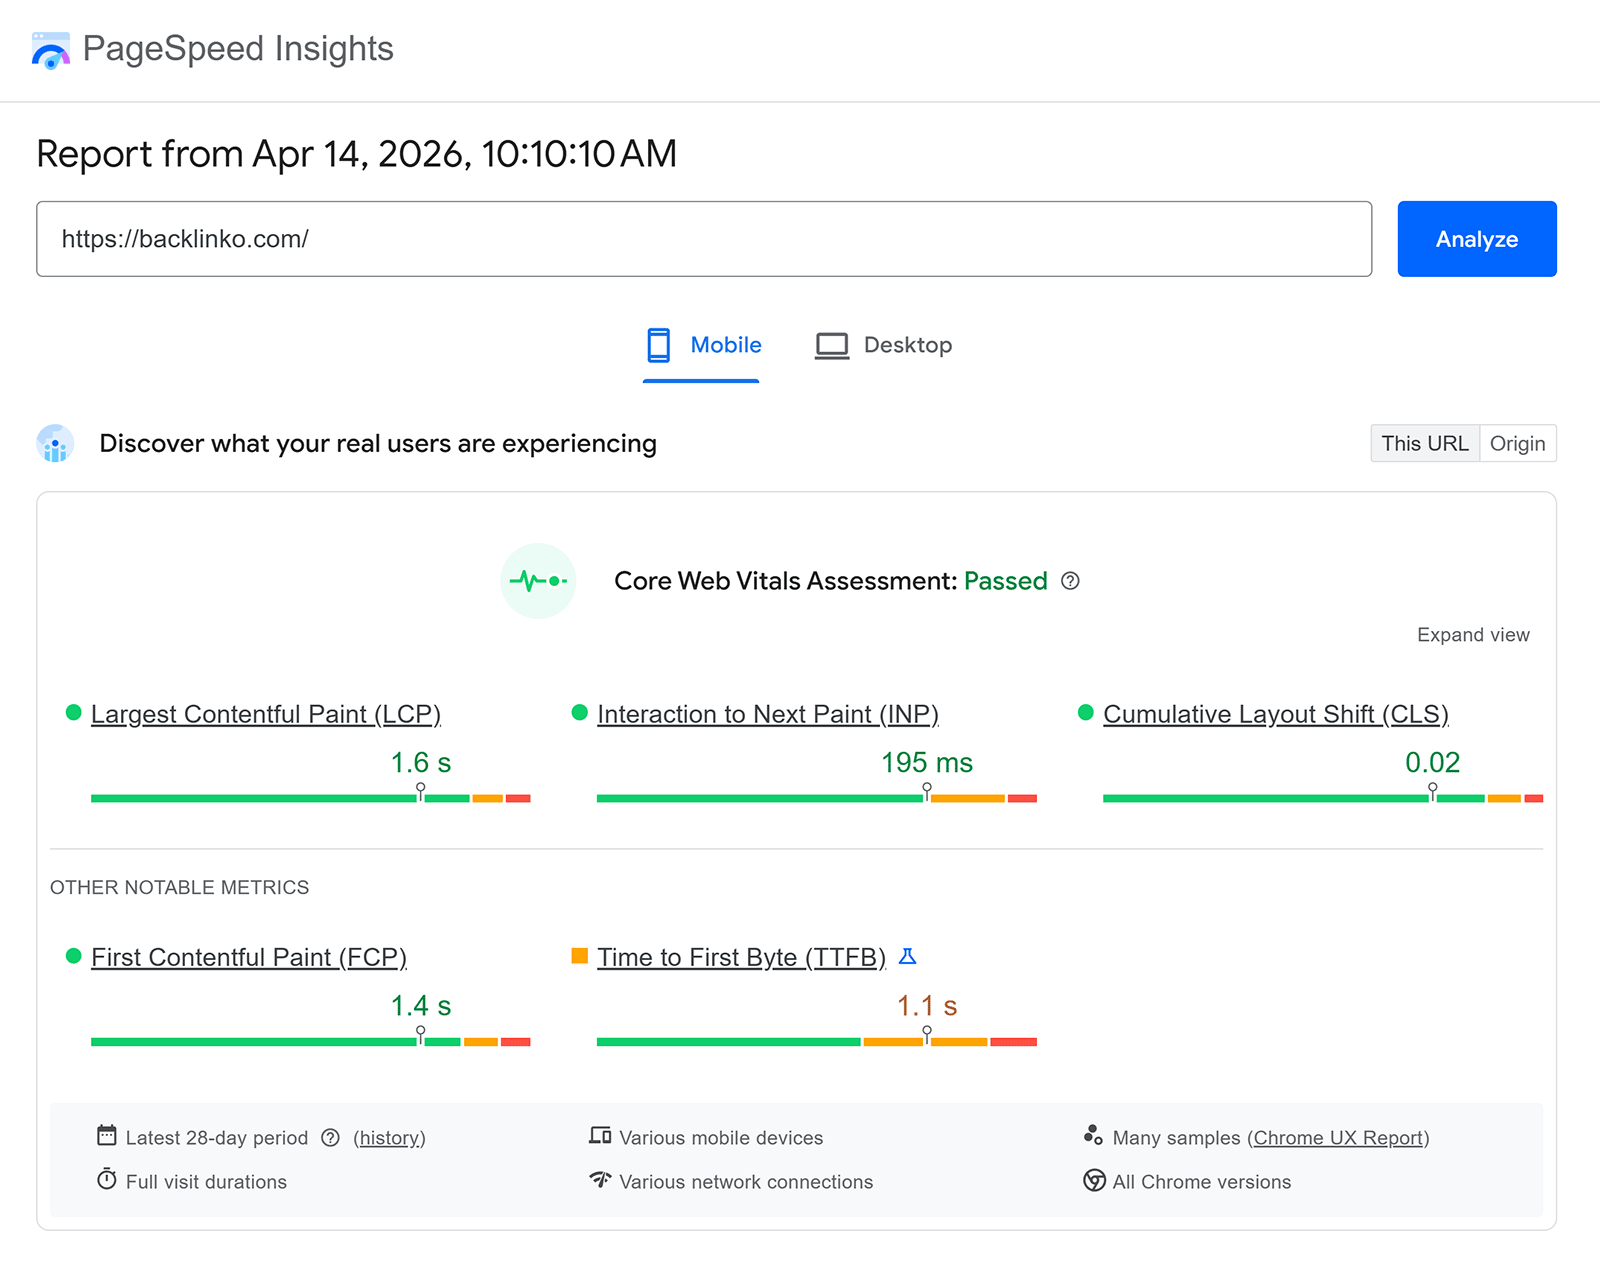This screenshot has height=1267, width=1600.
Task: Toggle the real users experiencing data icon
Action: pyautogui.click(x=55, y=443)
